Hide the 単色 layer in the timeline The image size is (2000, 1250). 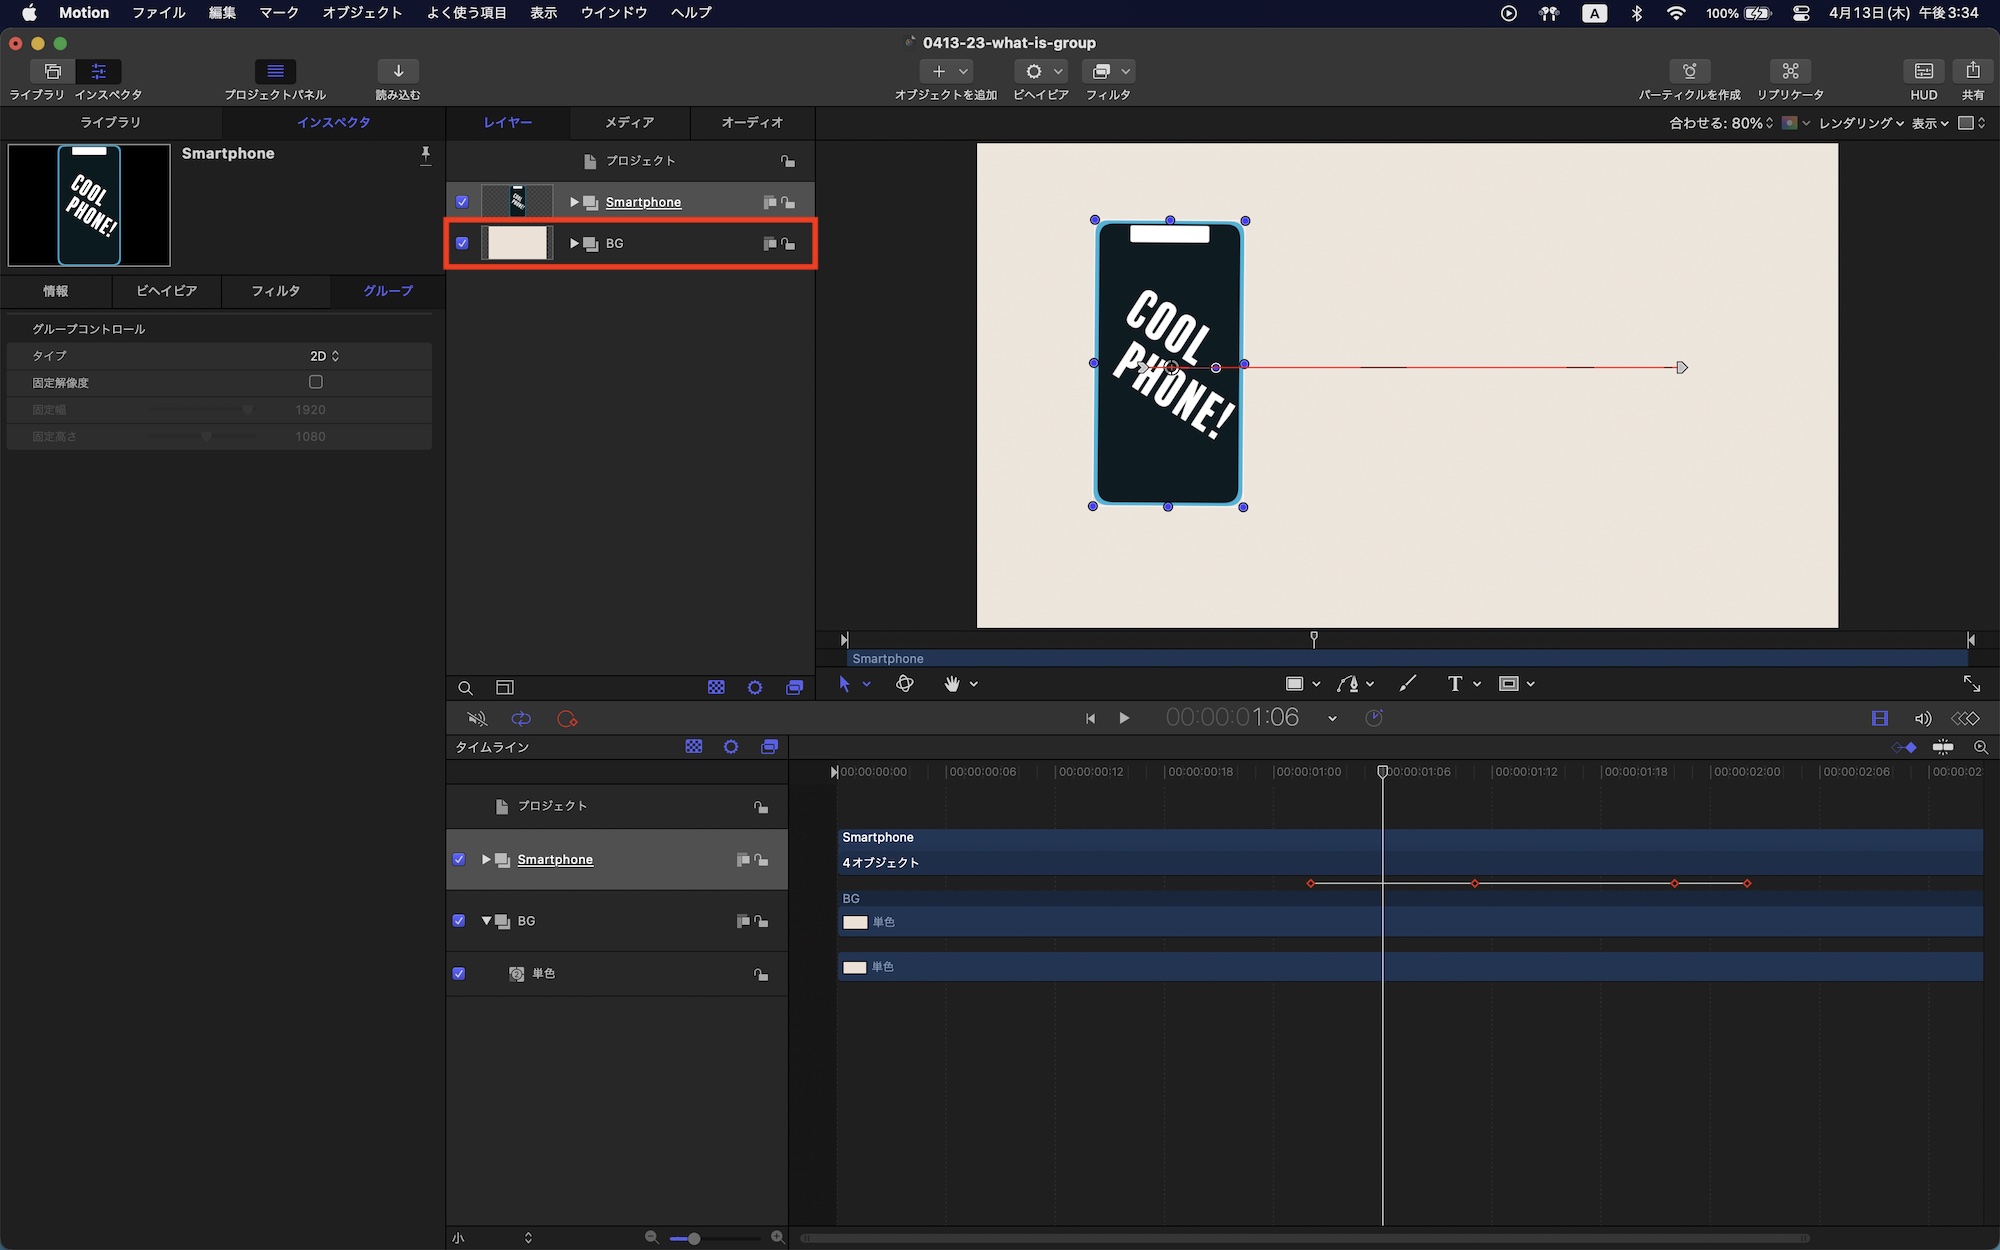(x=459, y=973)
